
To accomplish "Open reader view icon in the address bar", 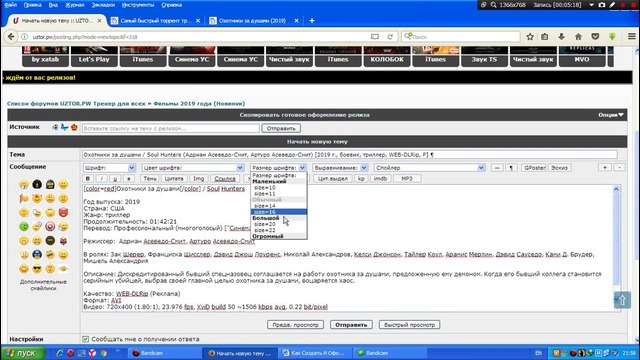I will 375,37.
